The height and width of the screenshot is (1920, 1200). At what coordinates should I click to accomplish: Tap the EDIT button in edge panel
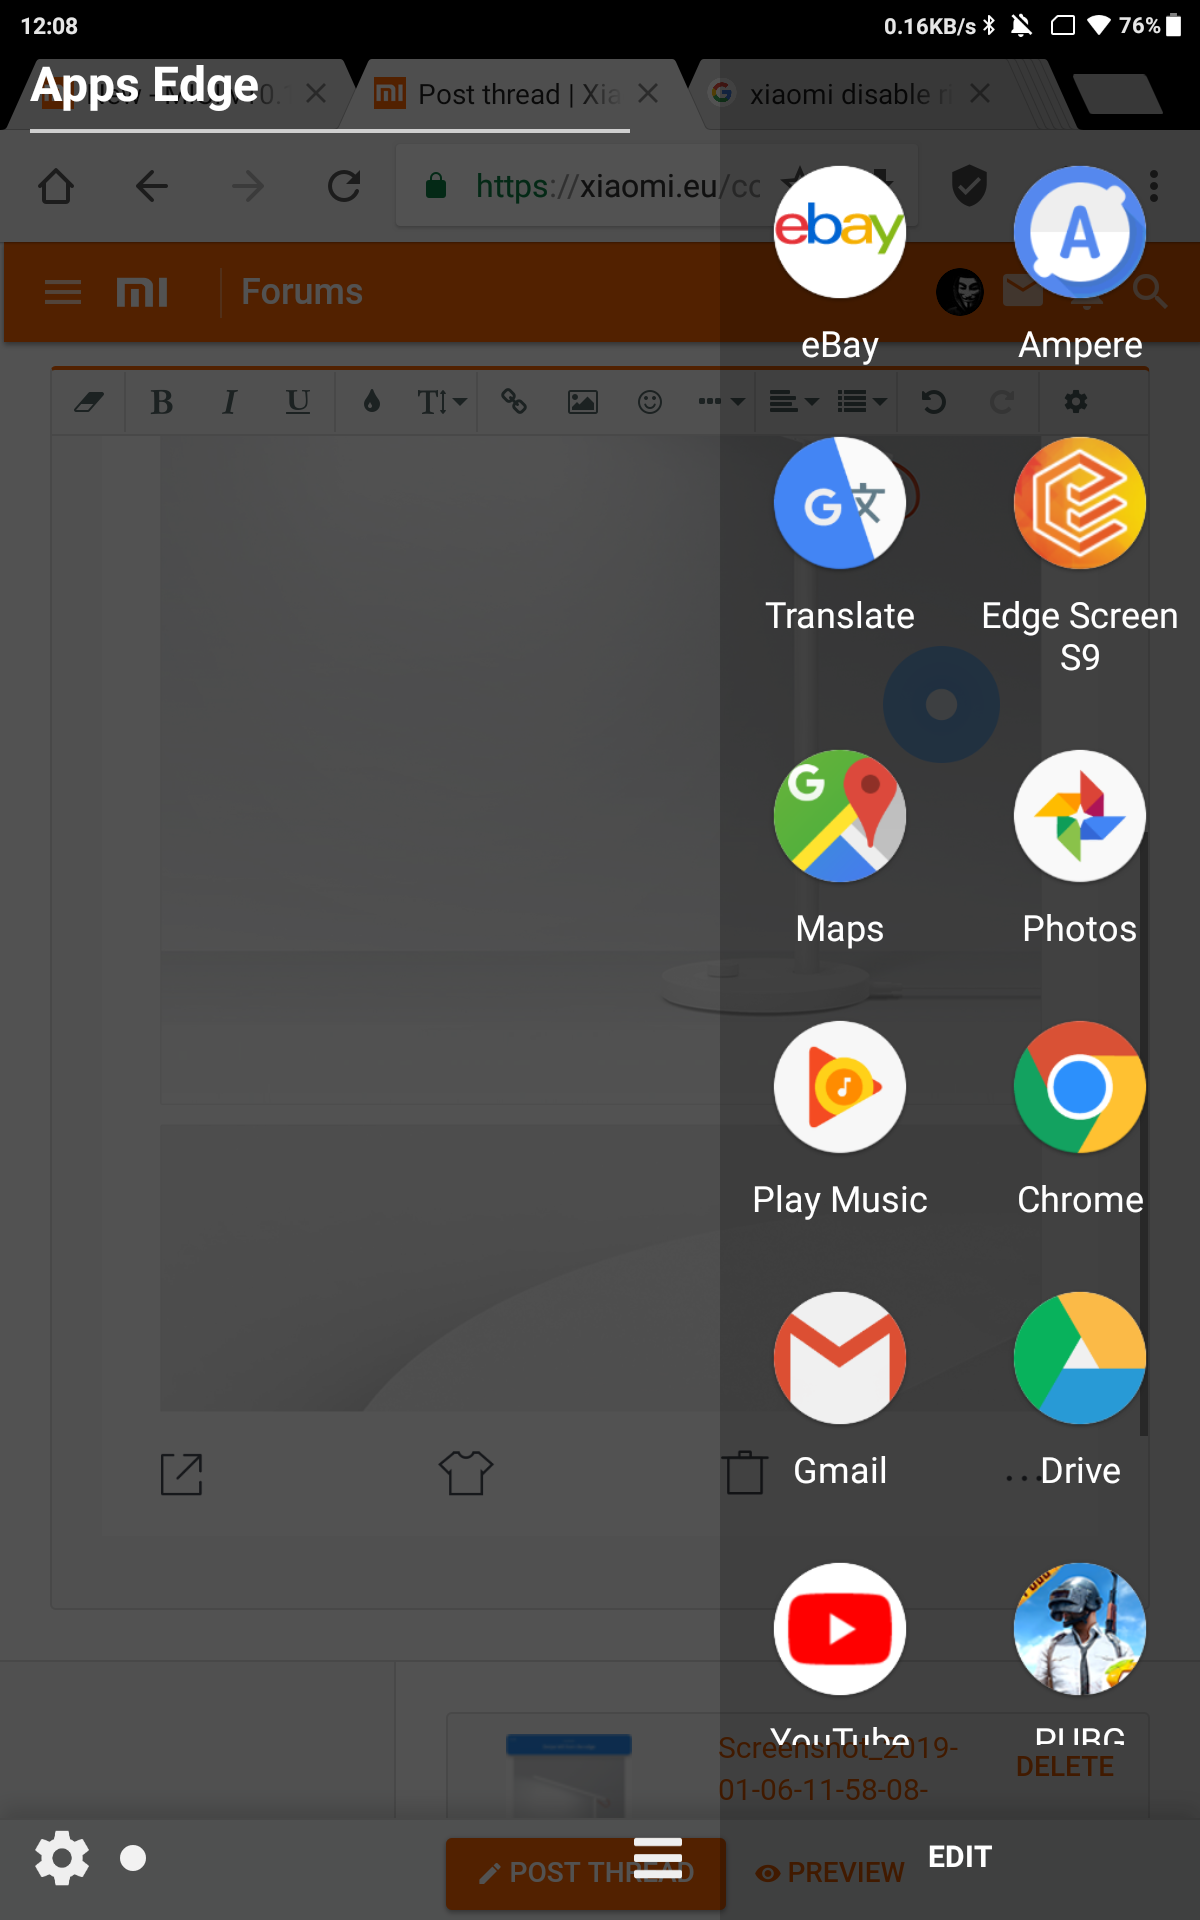[x=960, y=1857]
